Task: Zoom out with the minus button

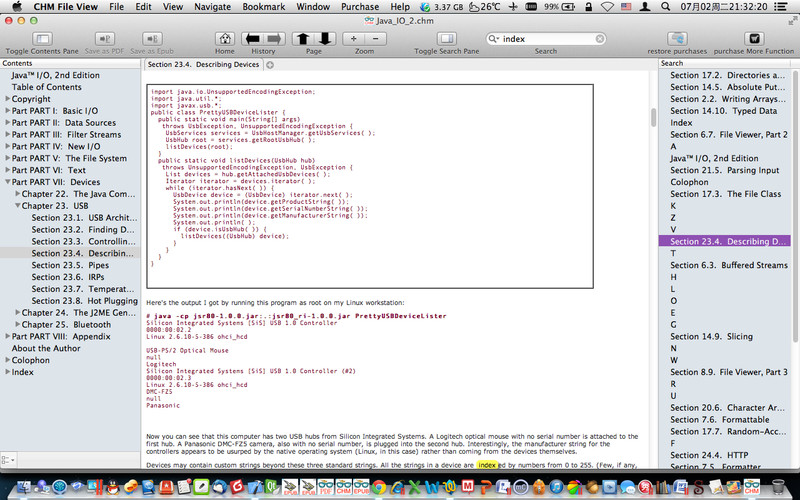Action: 376,38
